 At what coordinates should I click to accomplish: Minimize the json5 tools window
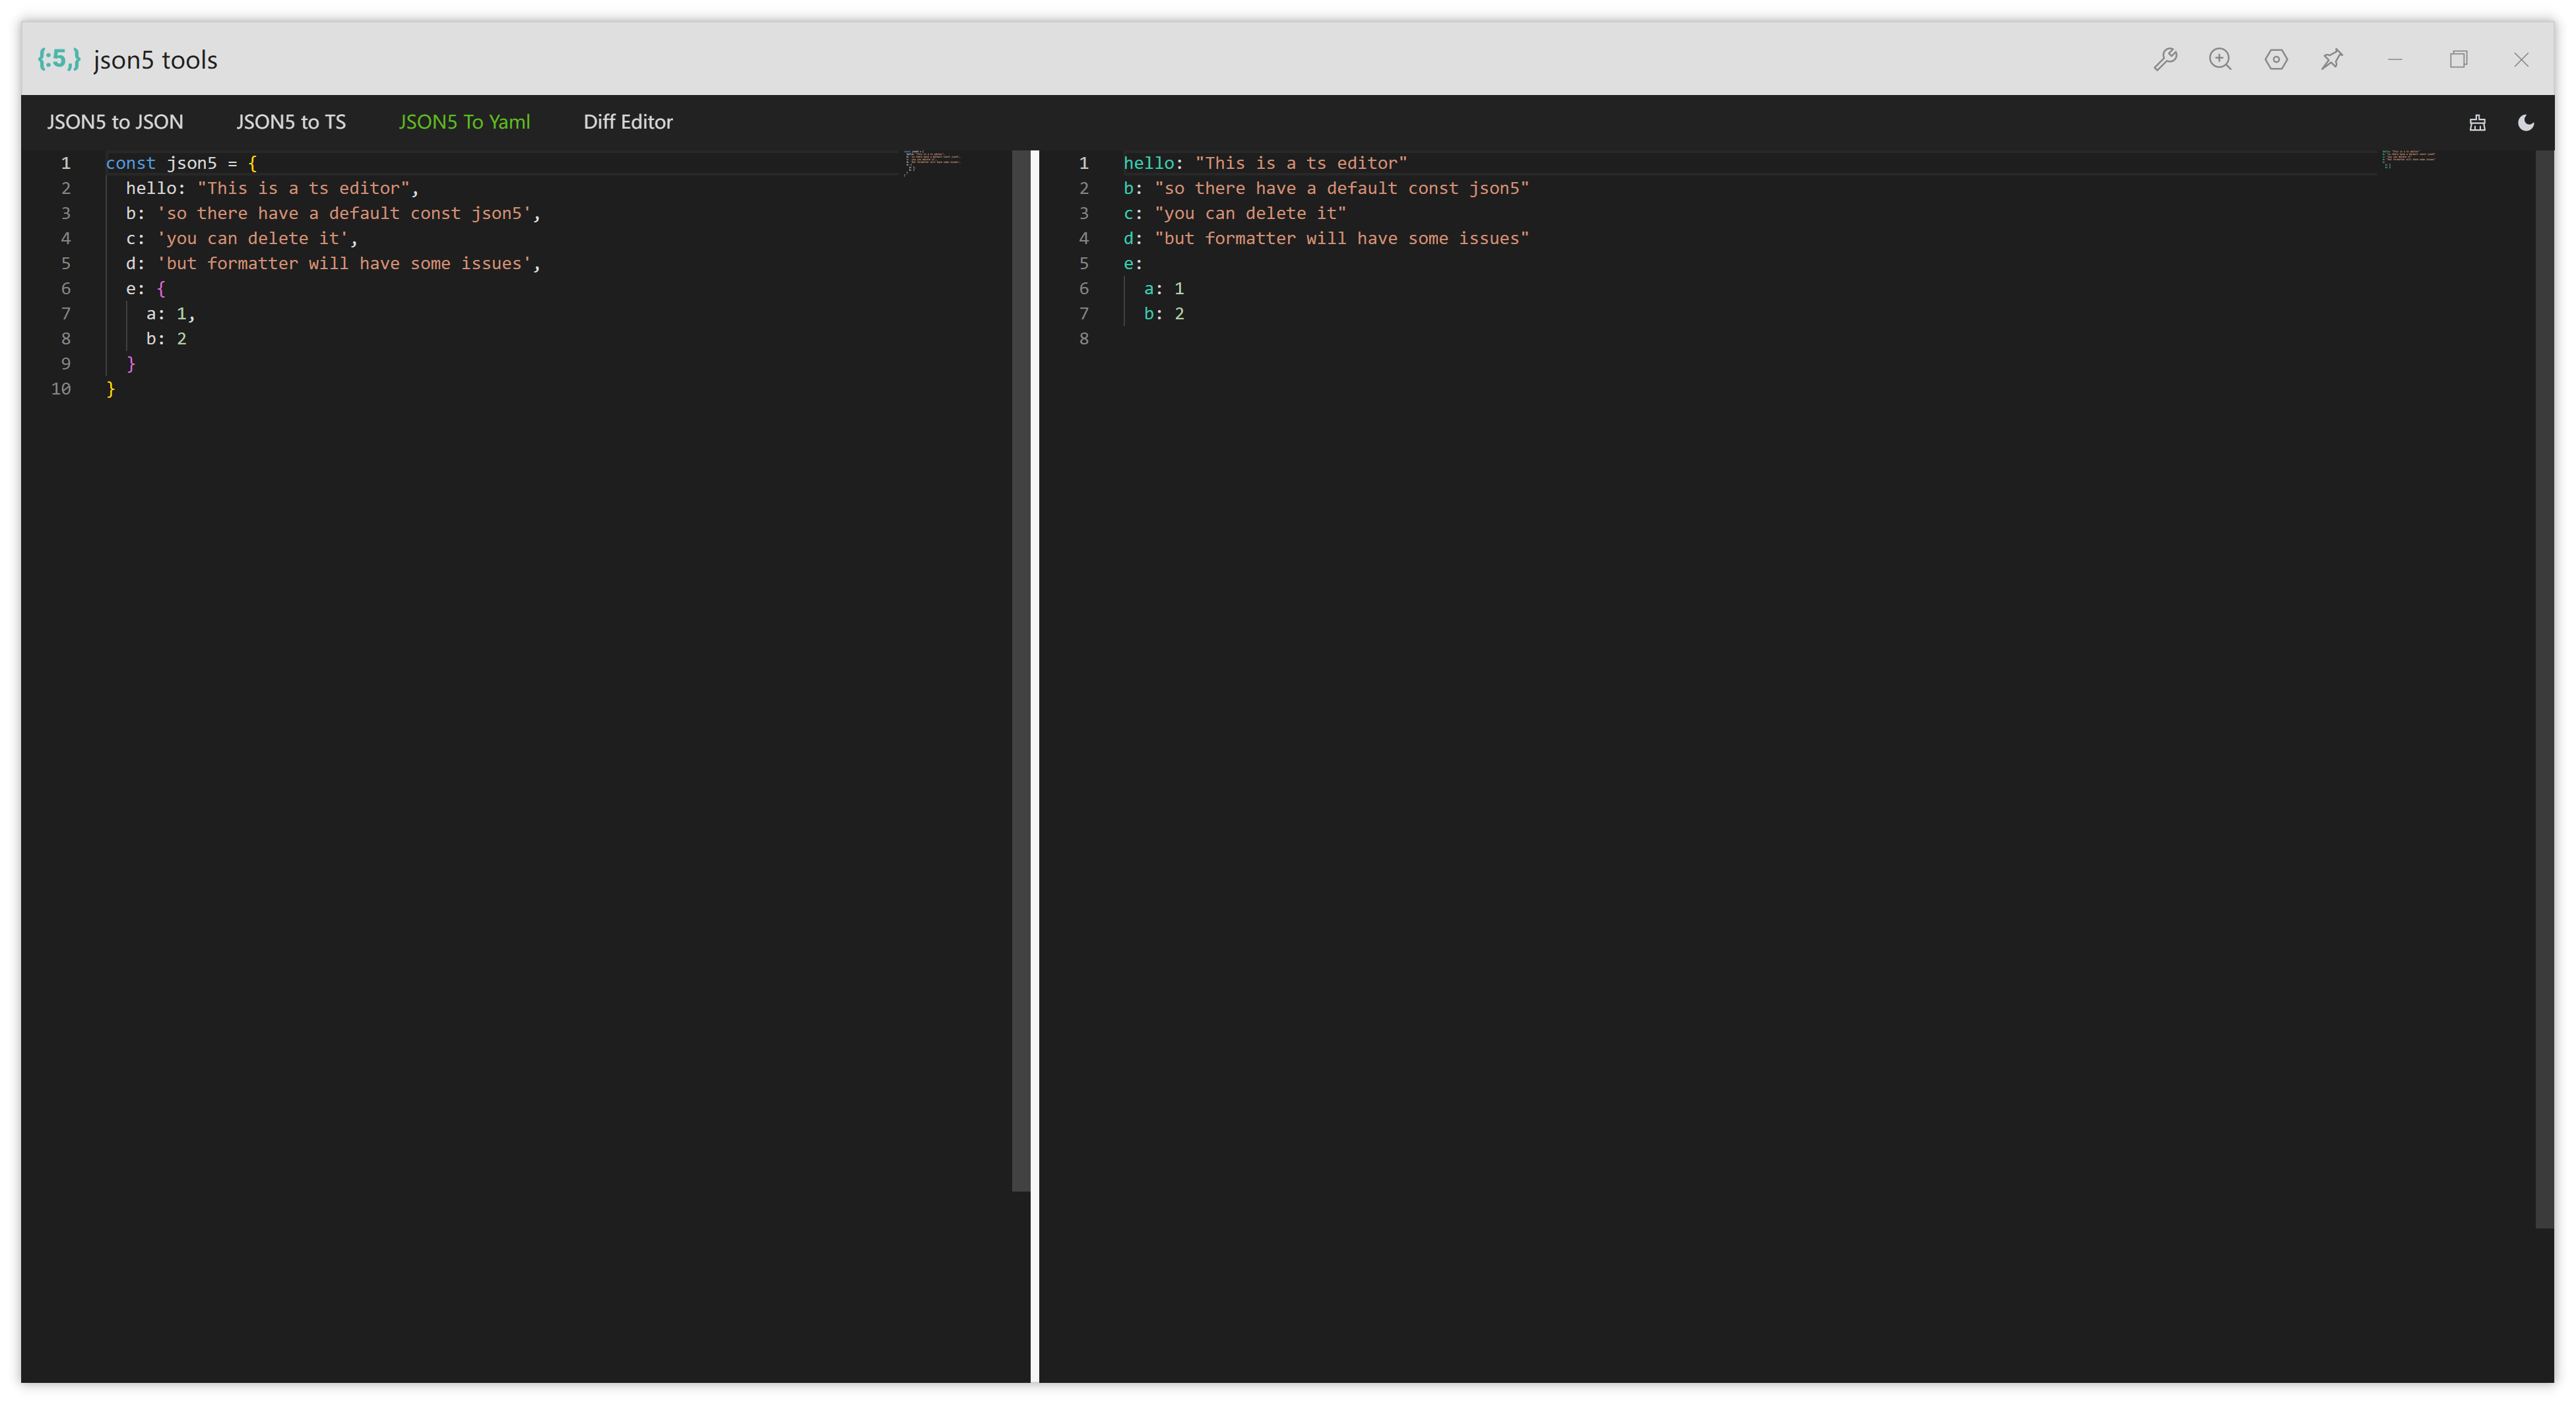[2395, 60]
